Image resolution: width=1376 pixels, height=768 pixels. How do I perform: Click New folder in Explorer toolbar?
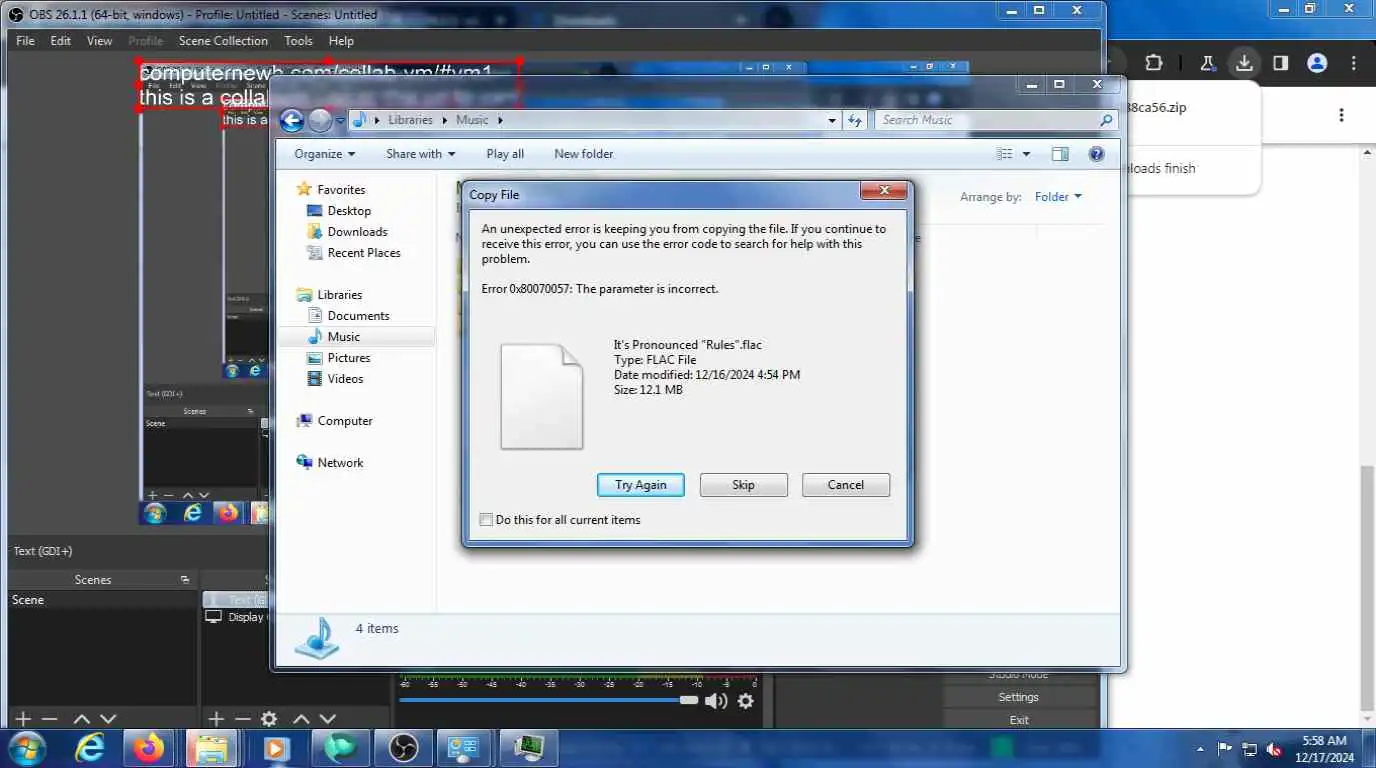point(583,154)
